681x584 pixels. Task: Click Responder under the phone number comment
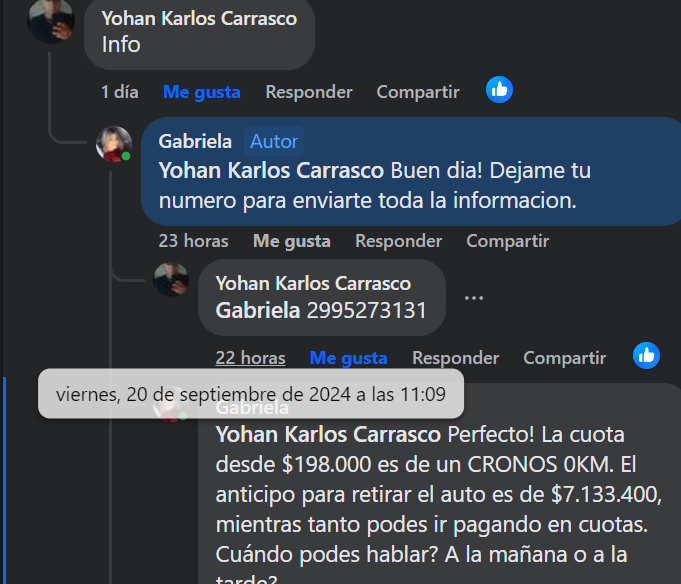coord(455,358)
